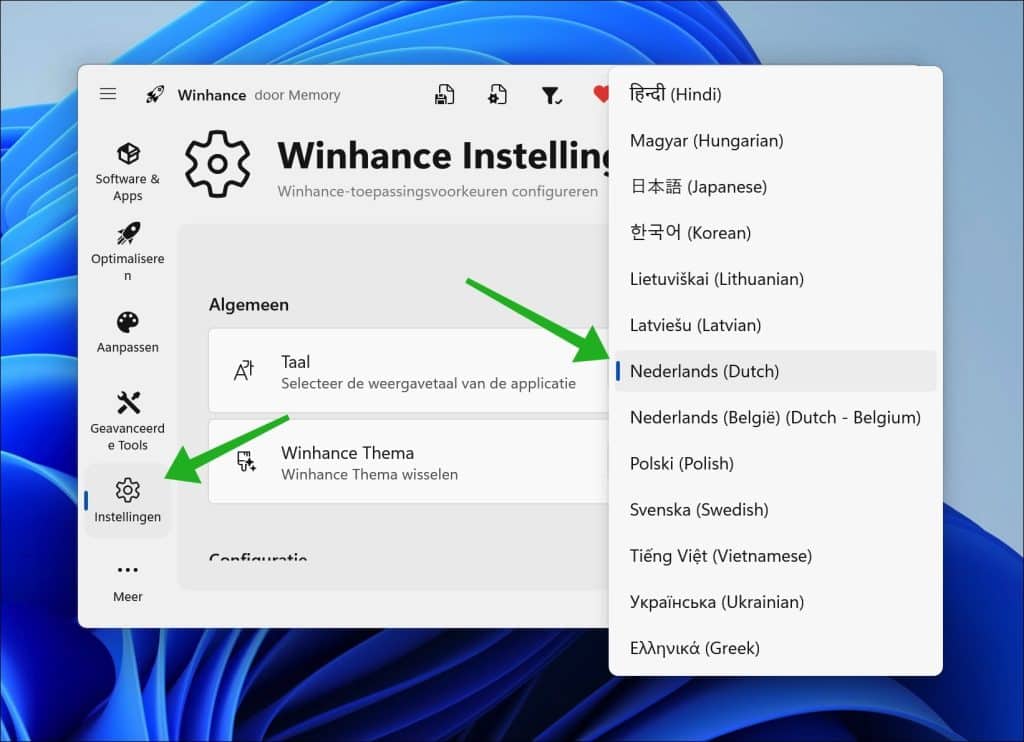
Task: Select Nederlands (Dutch)
Action: 775,371
